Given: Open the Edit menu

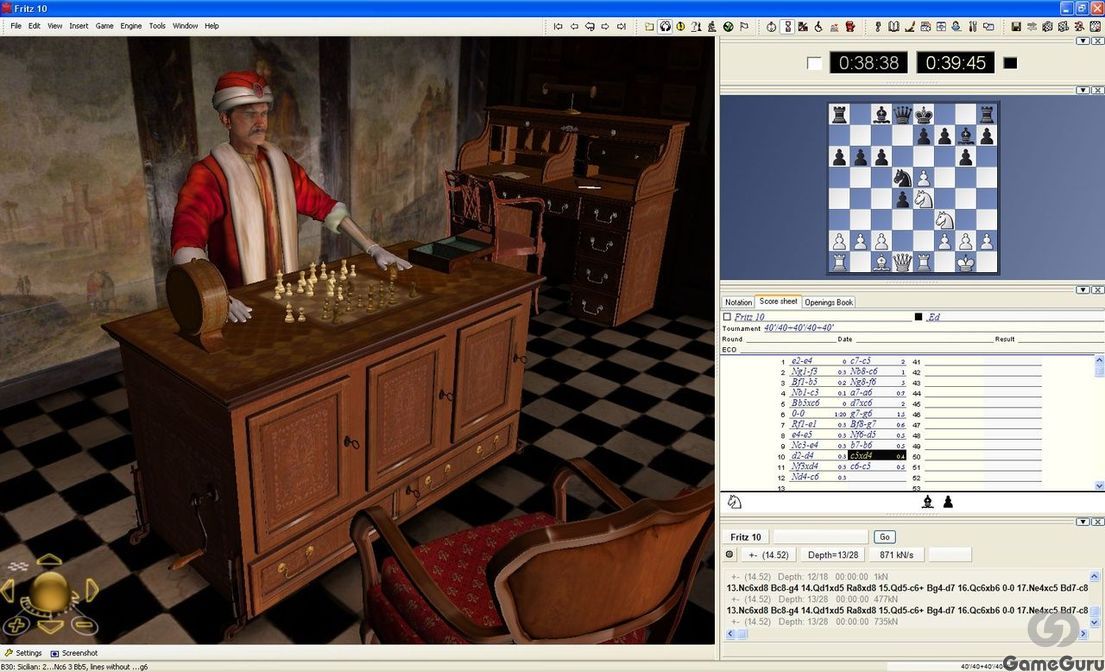Looking at the screenshot, I should click(x=34, y=26).
